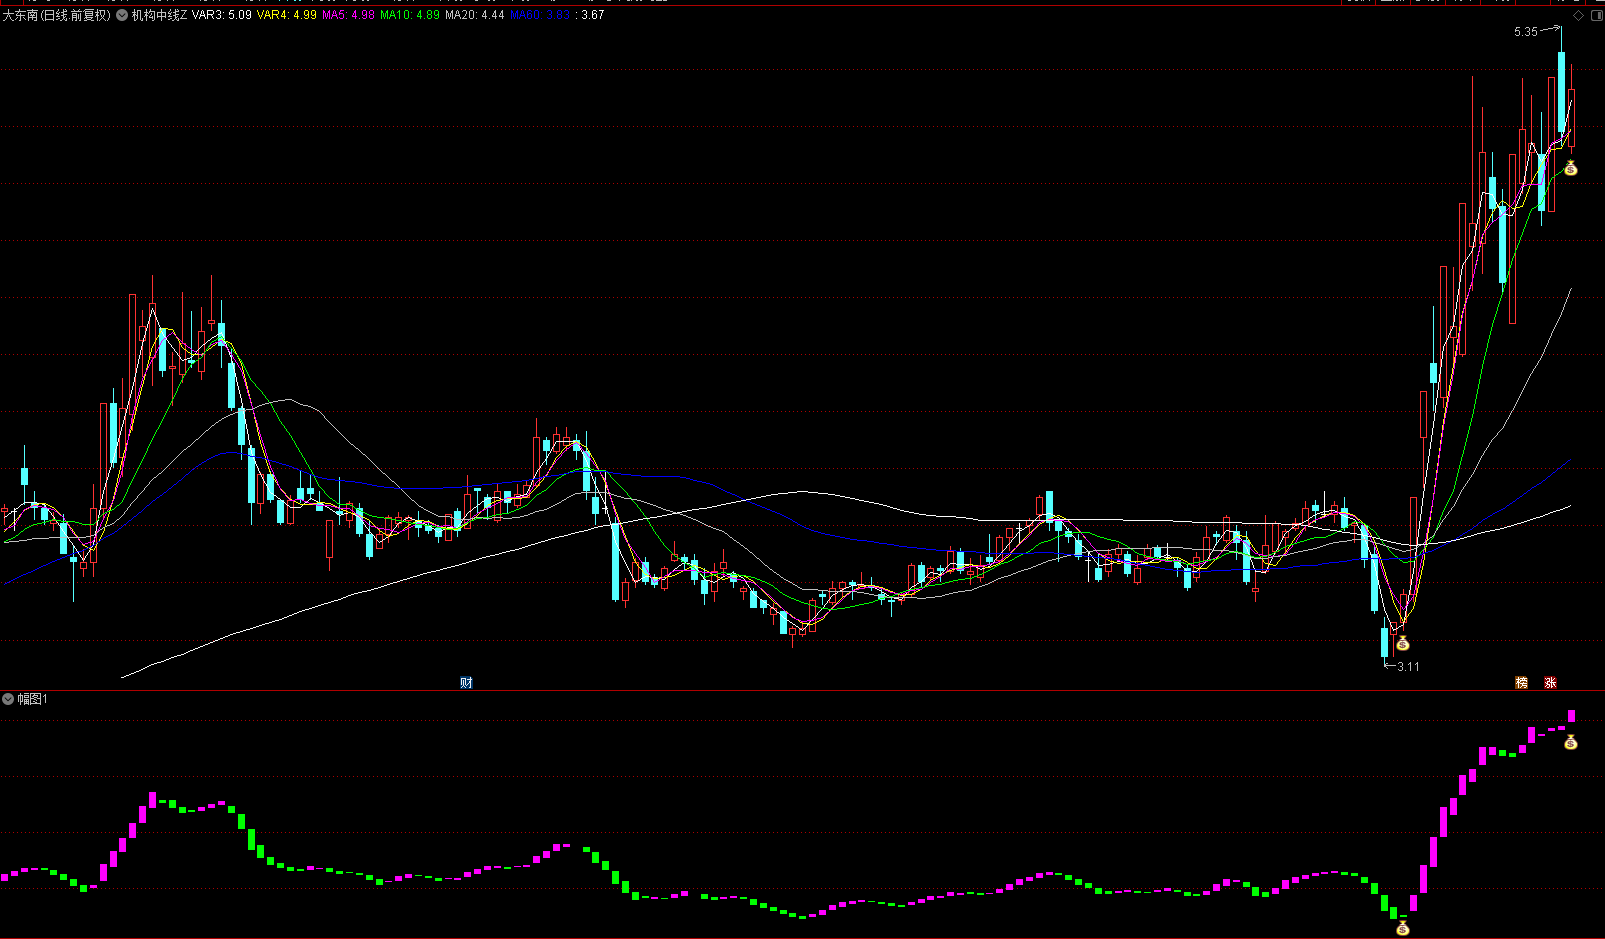Click the 5.35 high price label

[x=1525, y=32]
